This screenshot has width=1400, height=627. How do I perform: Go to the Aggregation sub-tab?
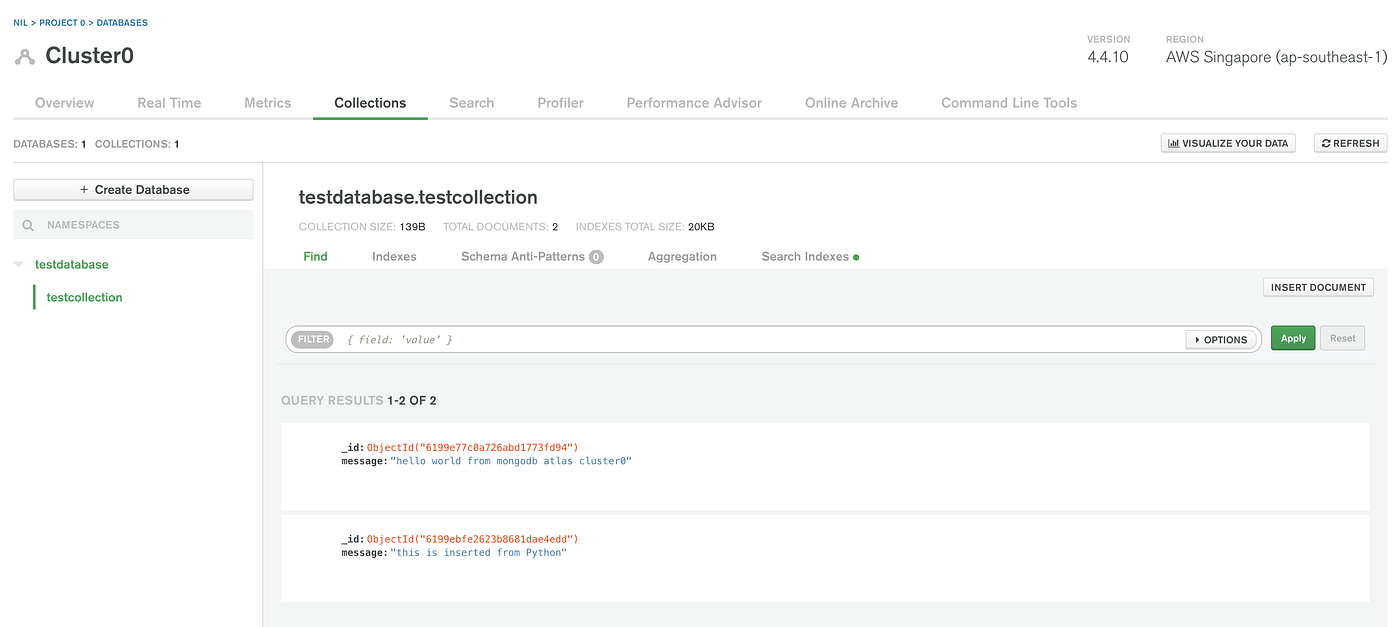pyautogui.click(x=682, y=257)
